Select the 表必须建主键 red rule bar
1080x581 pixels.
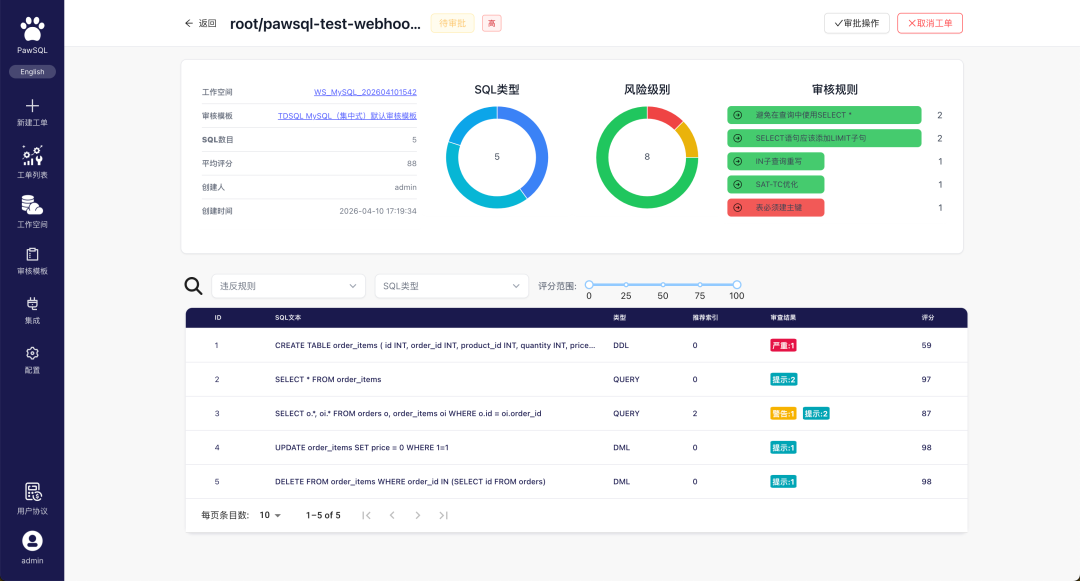(x=776, y=207)
